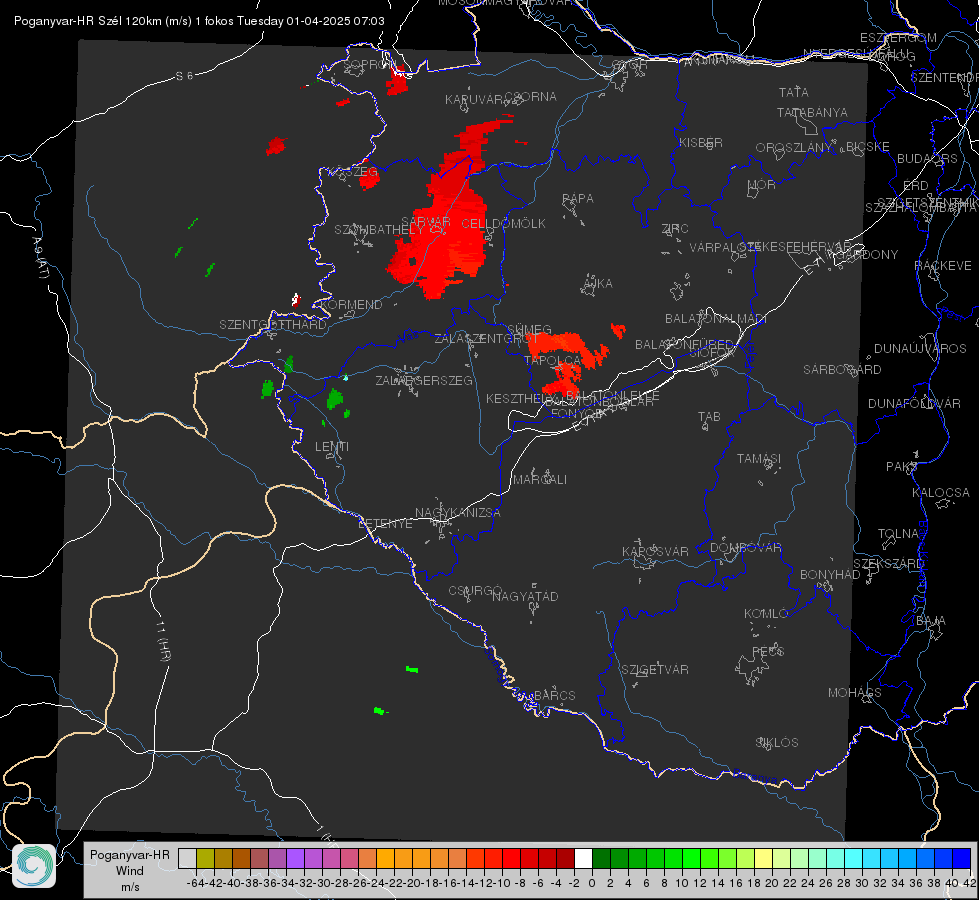Click the PAPA city label
979x900 pixels.
pyautogui.click(x=578, y=198)
